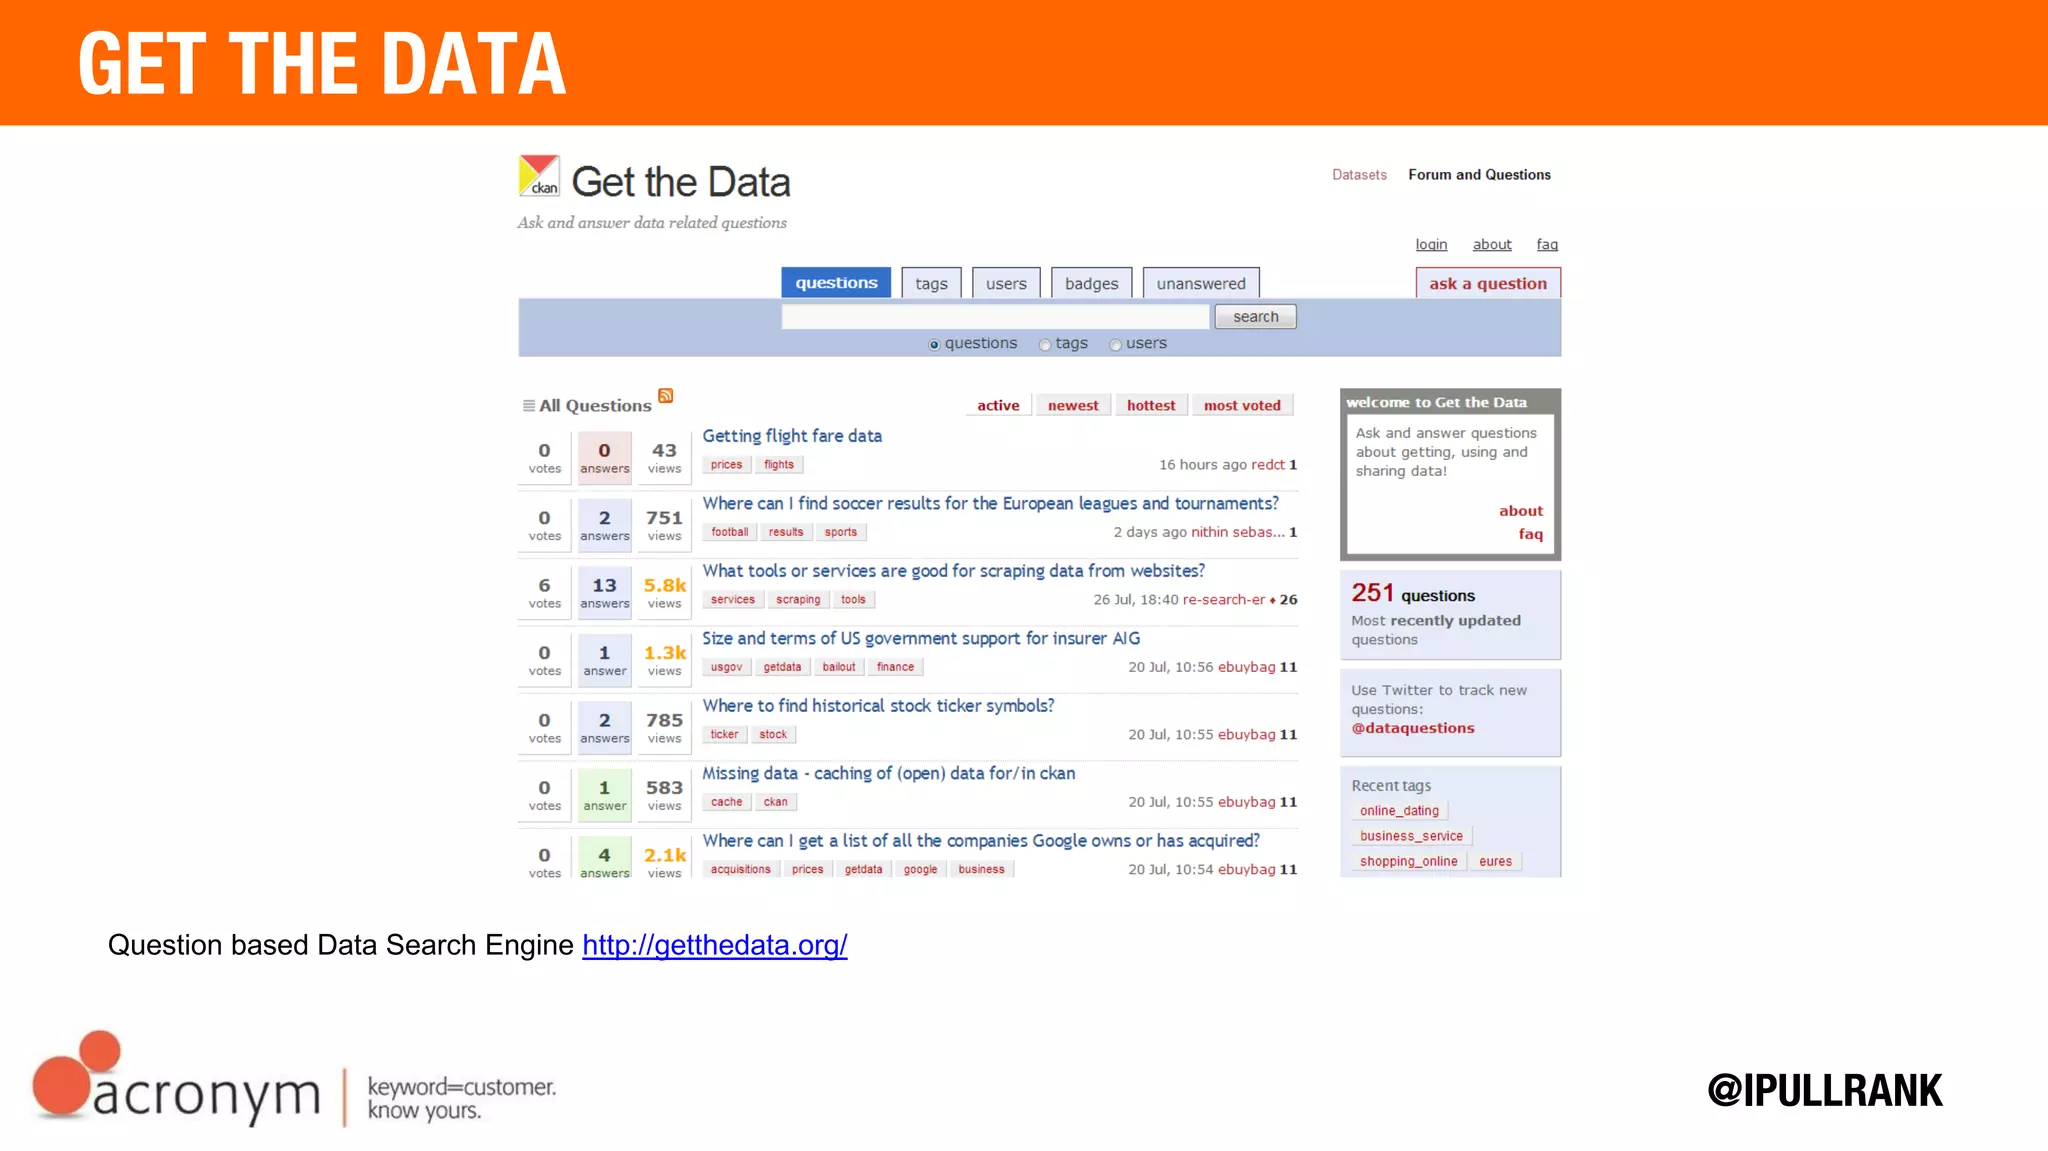2048x1151 pixels.
Task: Switch to the badges tab
Action: tap(1091, 284)
